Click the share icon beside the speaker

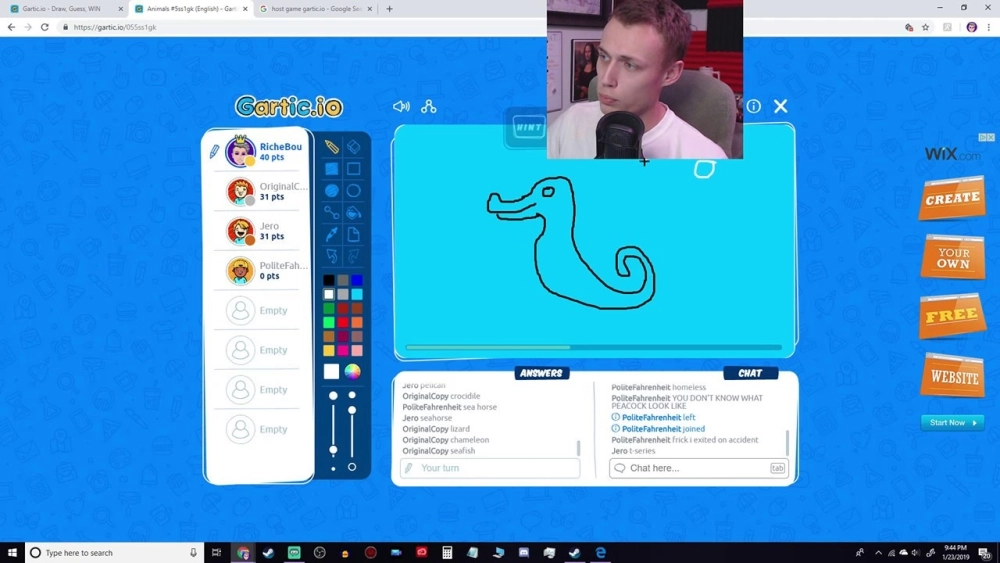(x=429, y=107)
